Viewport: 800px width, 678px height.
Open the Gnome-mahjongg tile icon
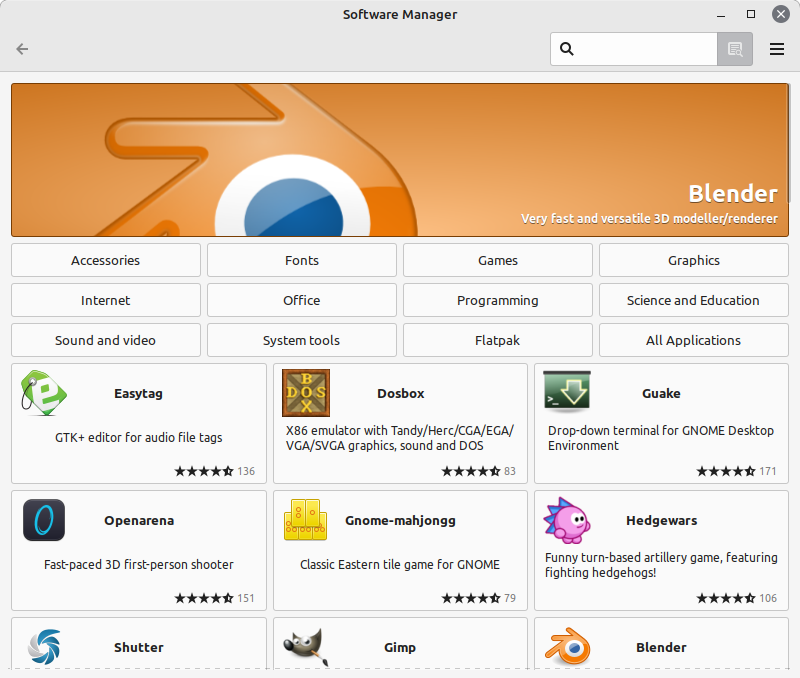pyautogui.click(x=305, y=520)
